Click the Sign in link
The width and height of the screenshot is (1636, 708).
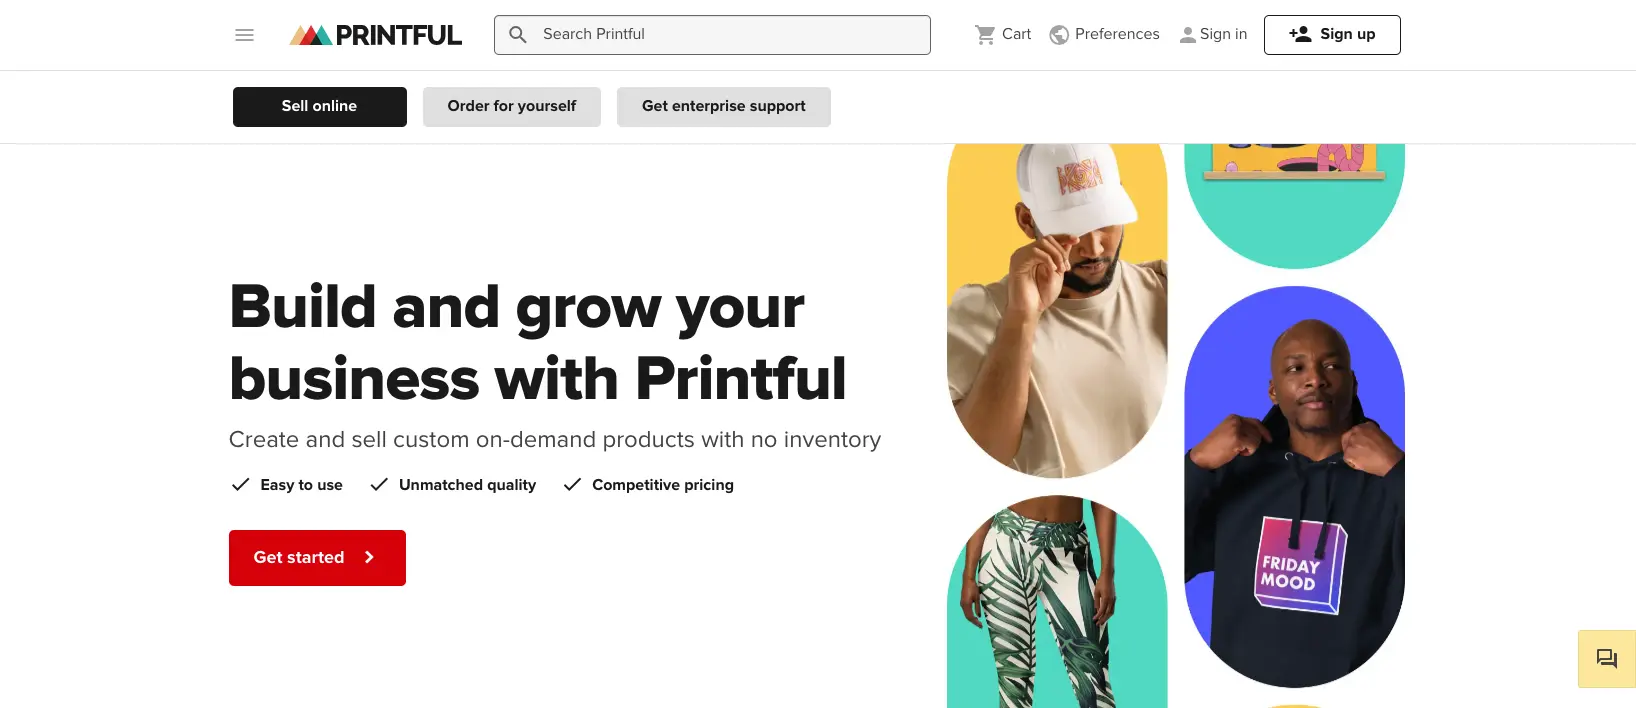click(x=1221, y=34)
